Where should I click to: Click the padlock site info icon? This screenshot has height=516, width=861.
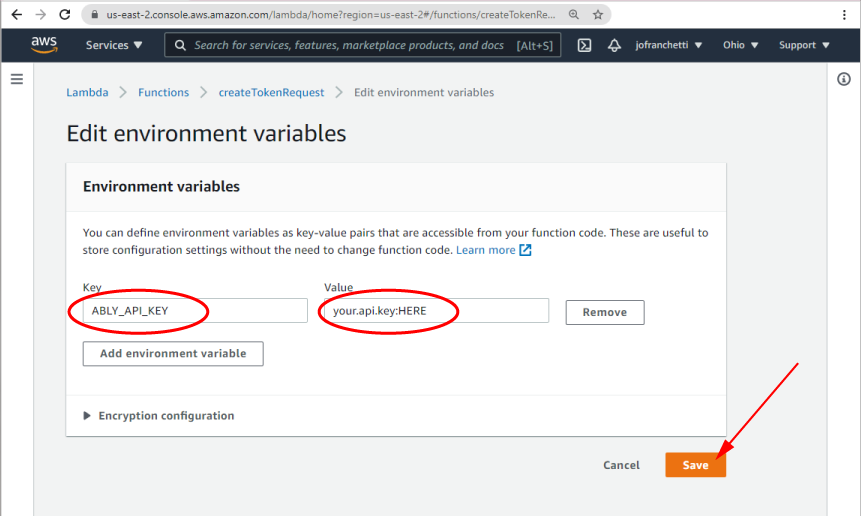point(94,15)
